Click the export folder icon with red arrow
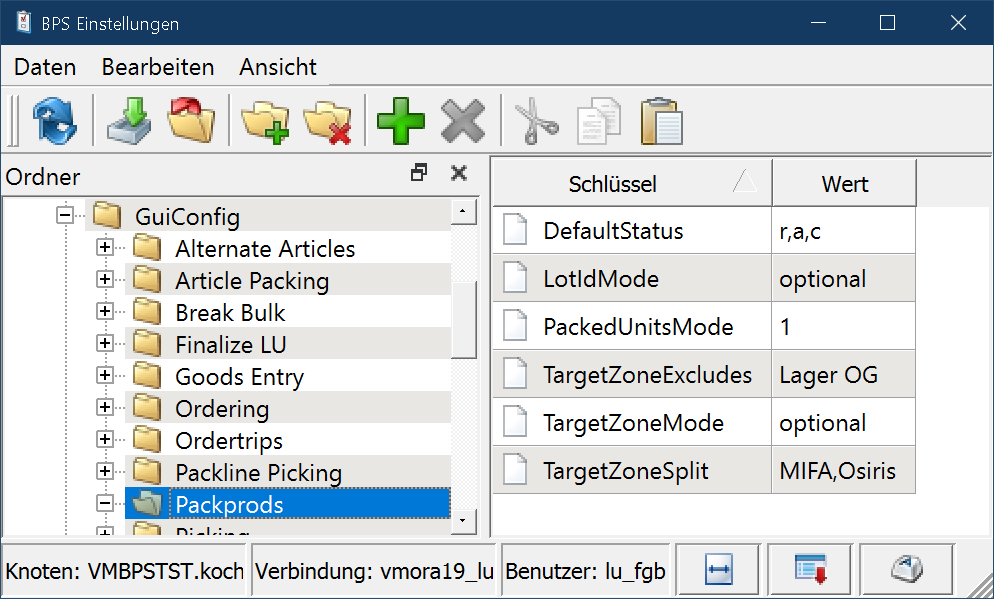Image resolution: width=994 pixels, height=599 pixels. (x=191, y=122)
